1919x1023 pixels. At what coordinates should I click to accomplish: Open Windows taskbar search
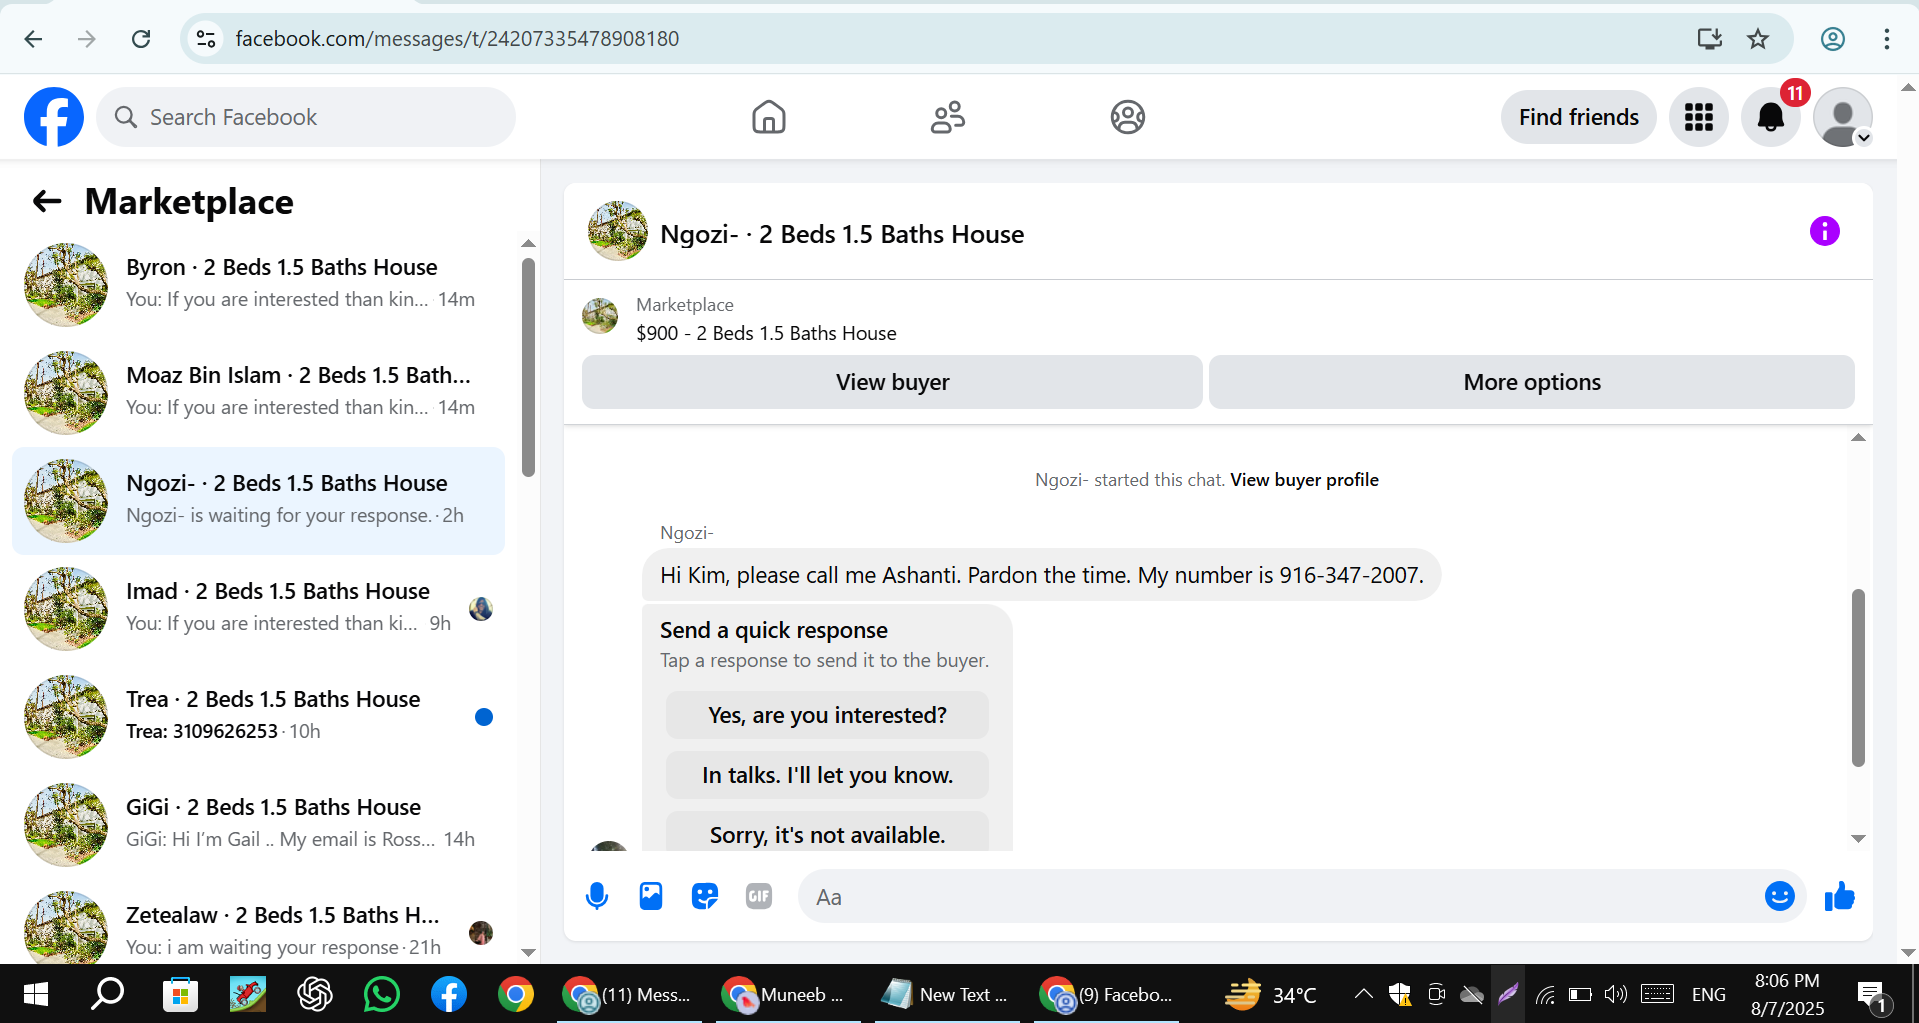click(x=107, y=994)
